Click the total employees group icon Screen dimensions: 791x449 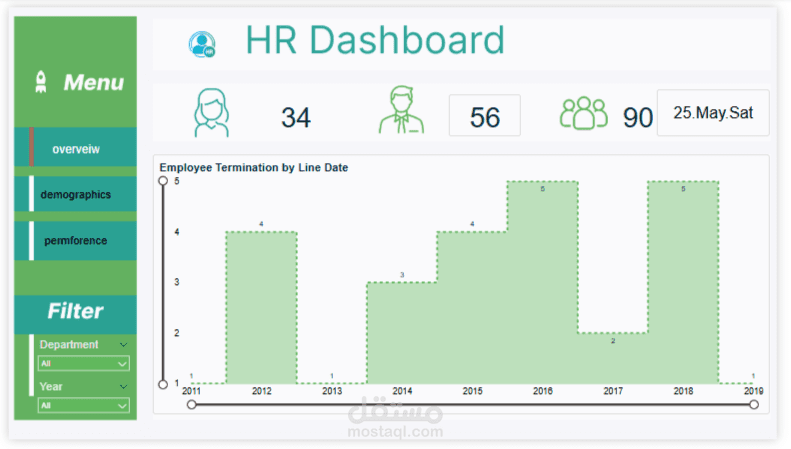pyautogui.click(x=584, y=113)
